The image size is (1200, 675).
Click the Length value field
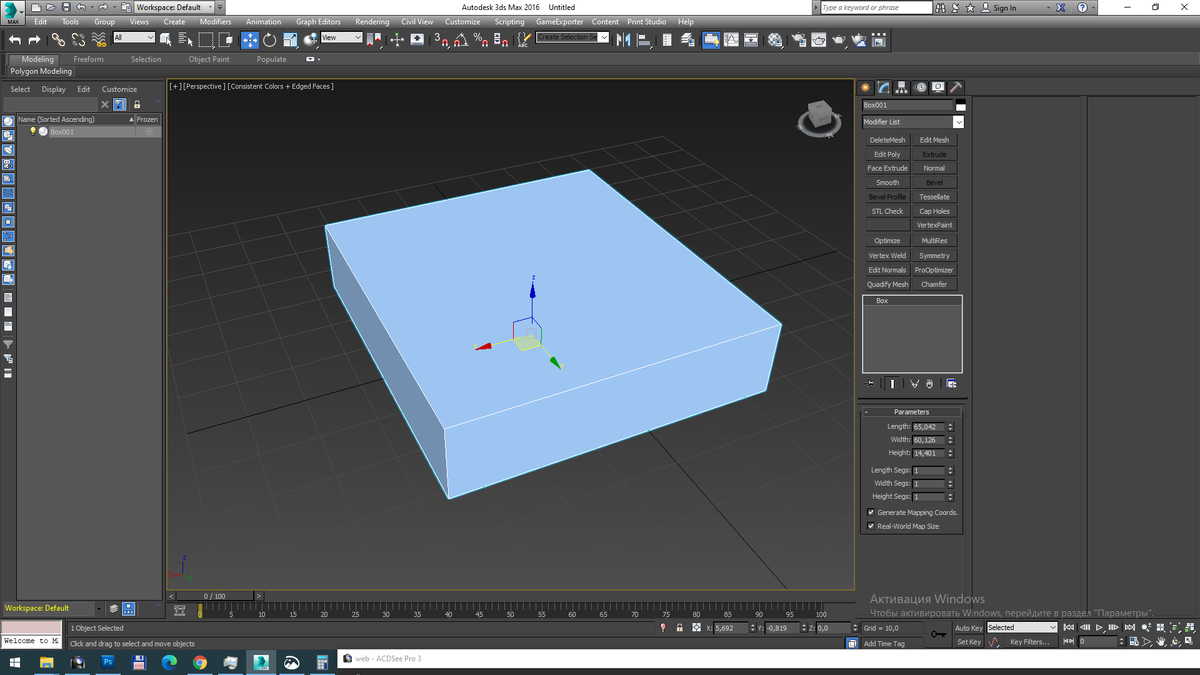point(928,427)
